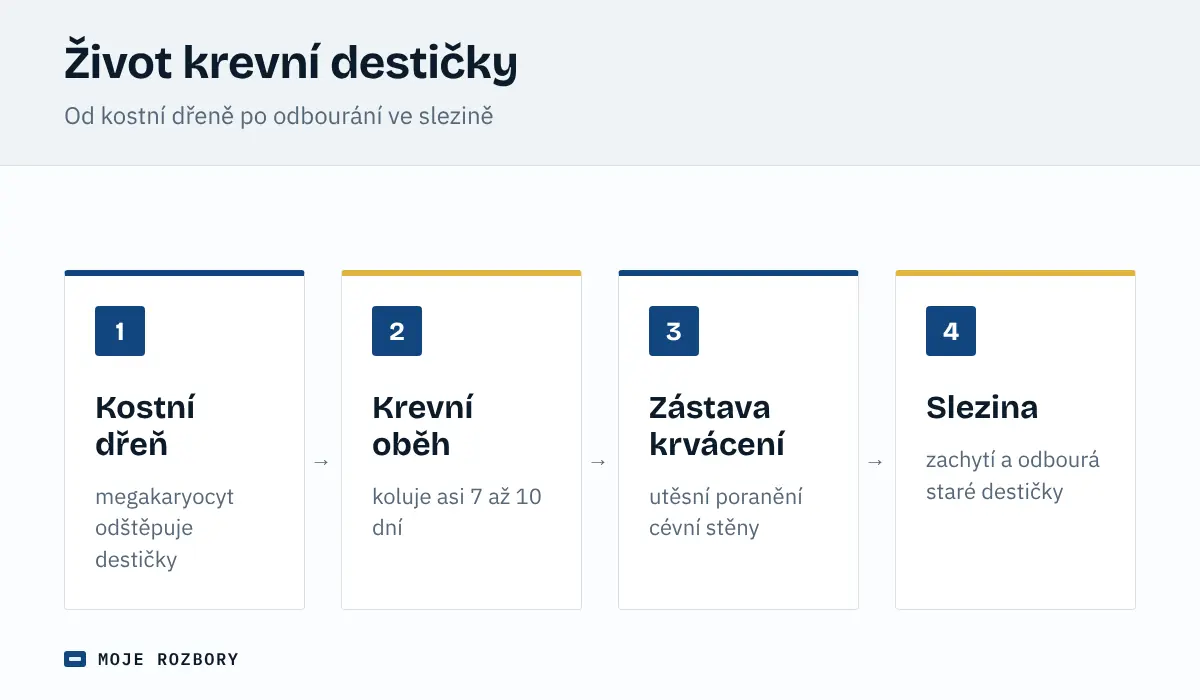Screen dimensions: 1200x700
Task: Select the Krevní oběh card heading
Action: pos(423,425)
